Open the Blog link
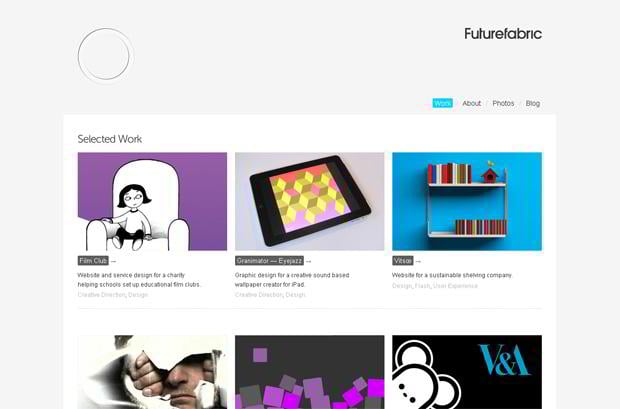The height and width of the screenshot is (409, 620). pos(533,103)
